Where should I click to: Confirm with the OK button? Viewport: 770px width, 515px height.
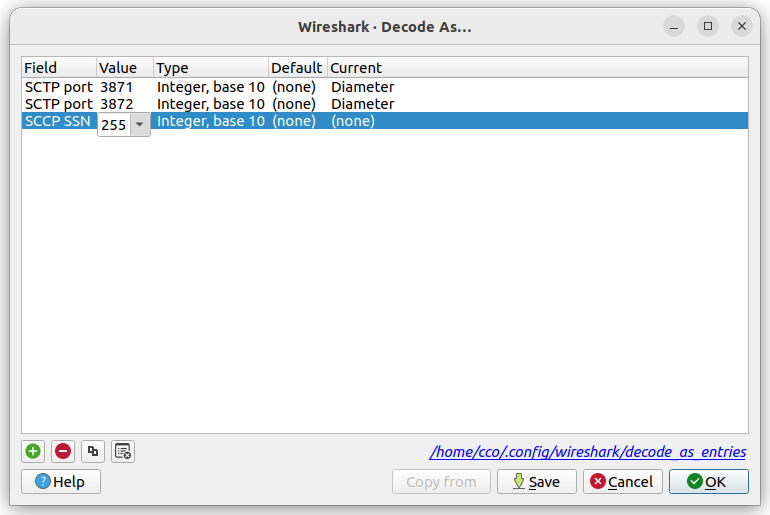tap(708, 482)
